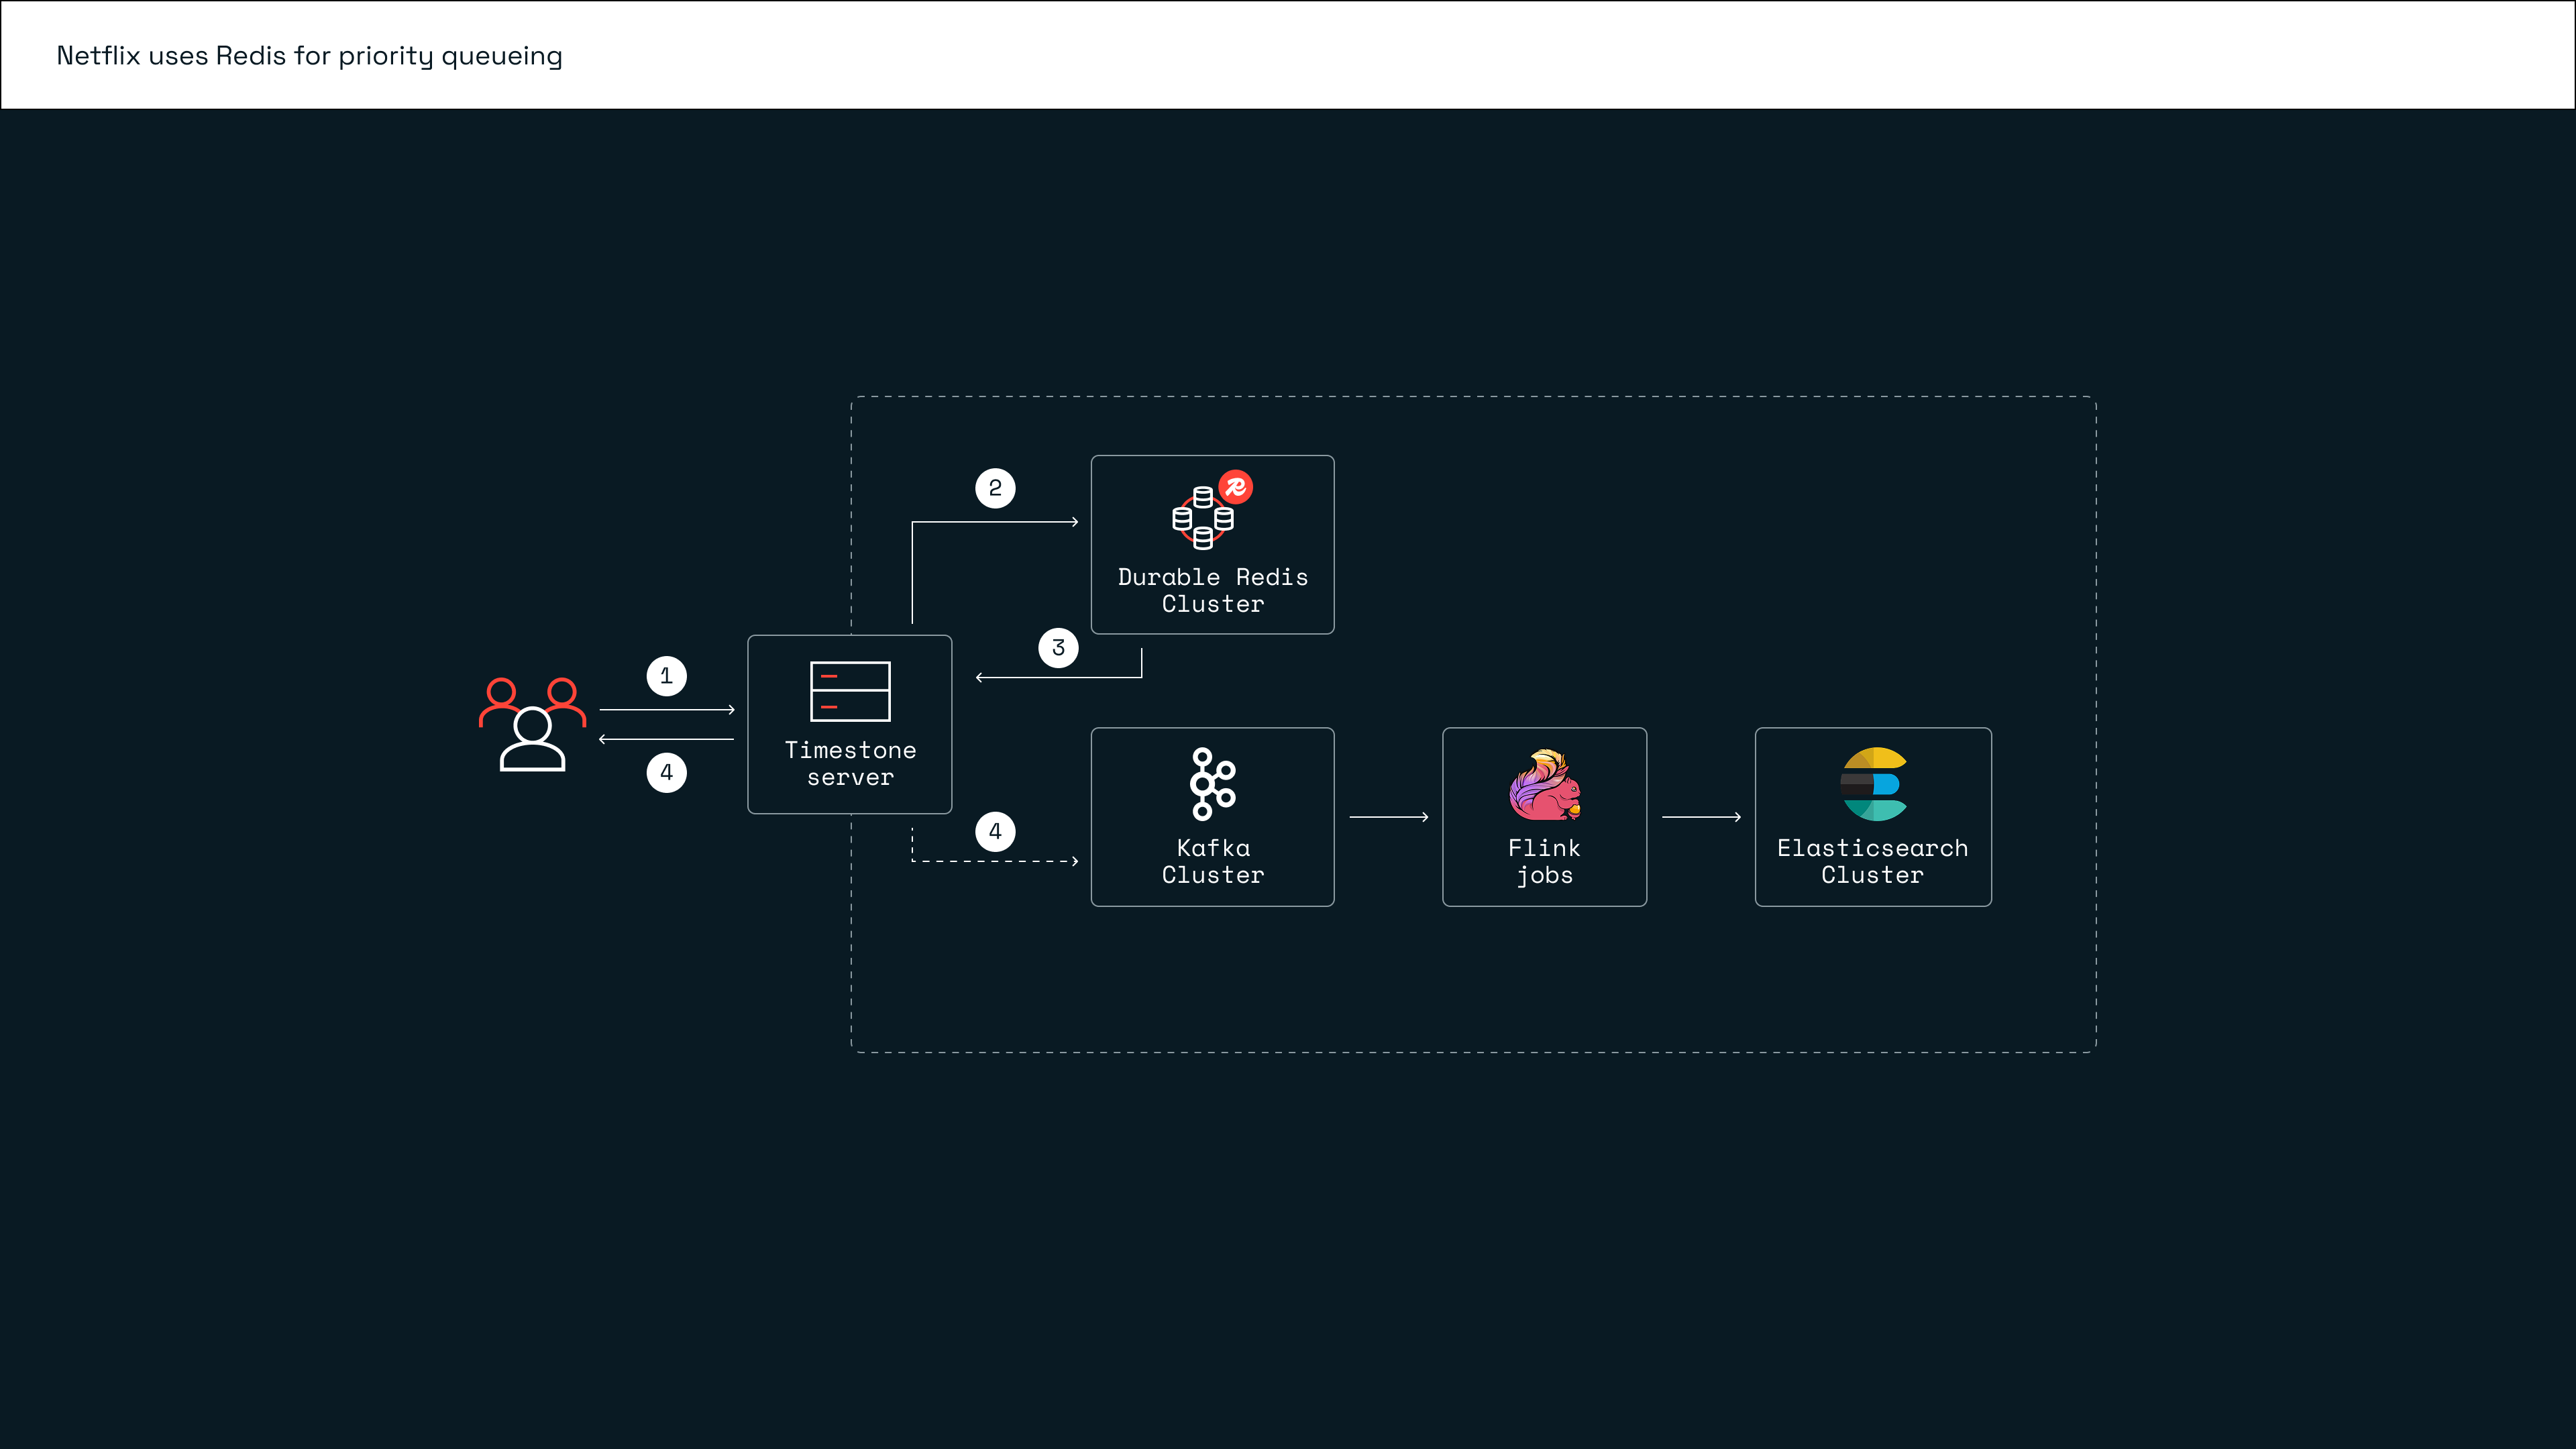The height and width of the screenshot is (1449, 2576).
Task: Click the Timestone server rack icon
Action: tap(850, 691)
